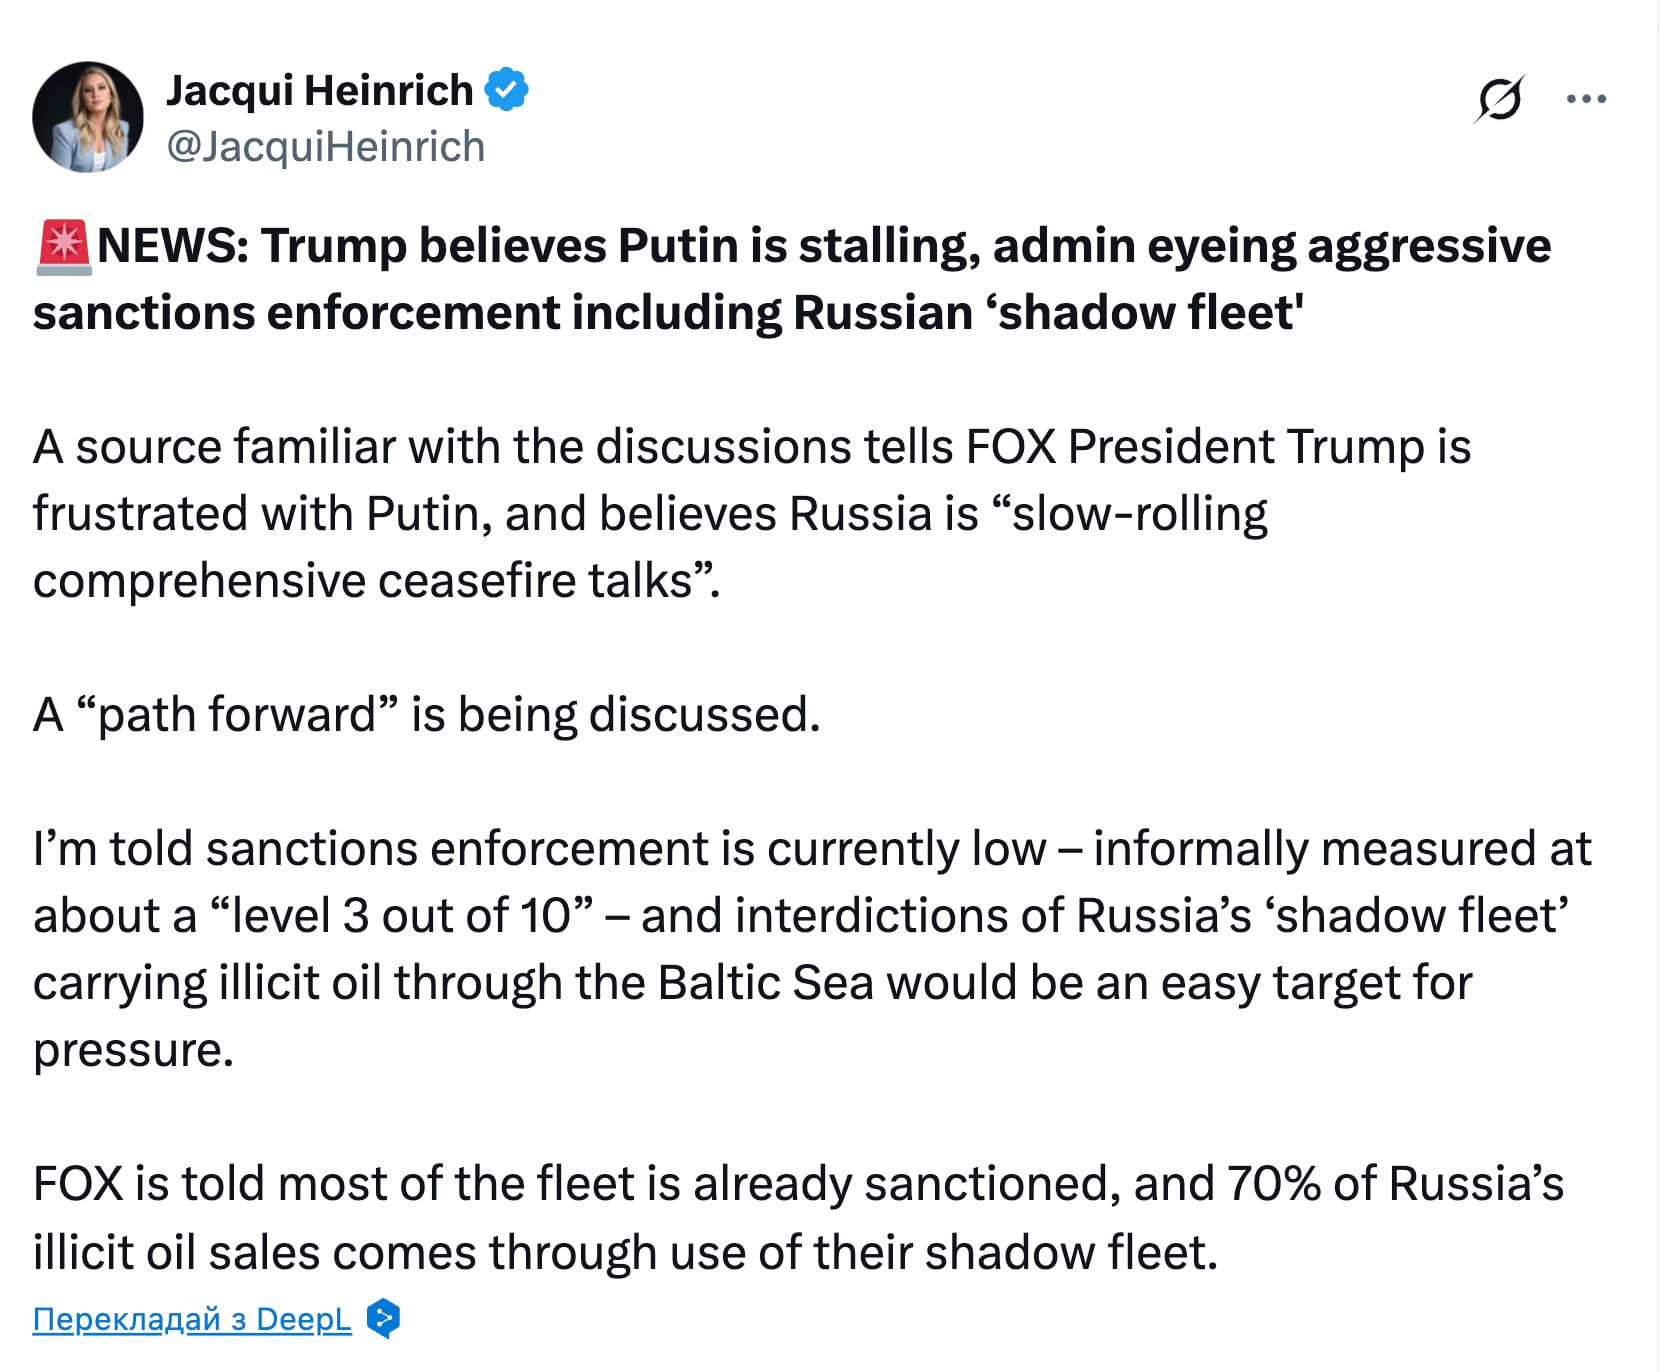Click the word 'NEWS:' in the headline
The height and width of the screenshot is (1372, 1664).
click(x=173, y=246)
